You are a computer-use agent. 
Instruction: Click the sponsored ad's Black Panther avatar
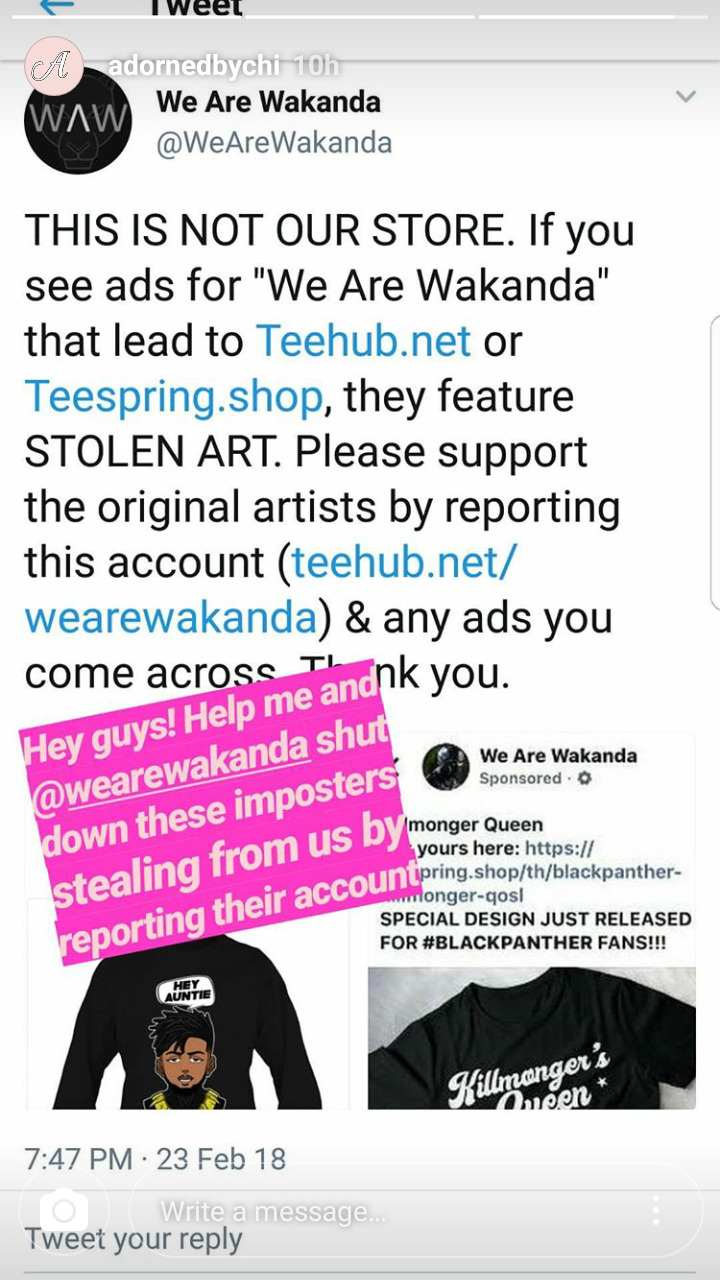click(x=446, y=768)
